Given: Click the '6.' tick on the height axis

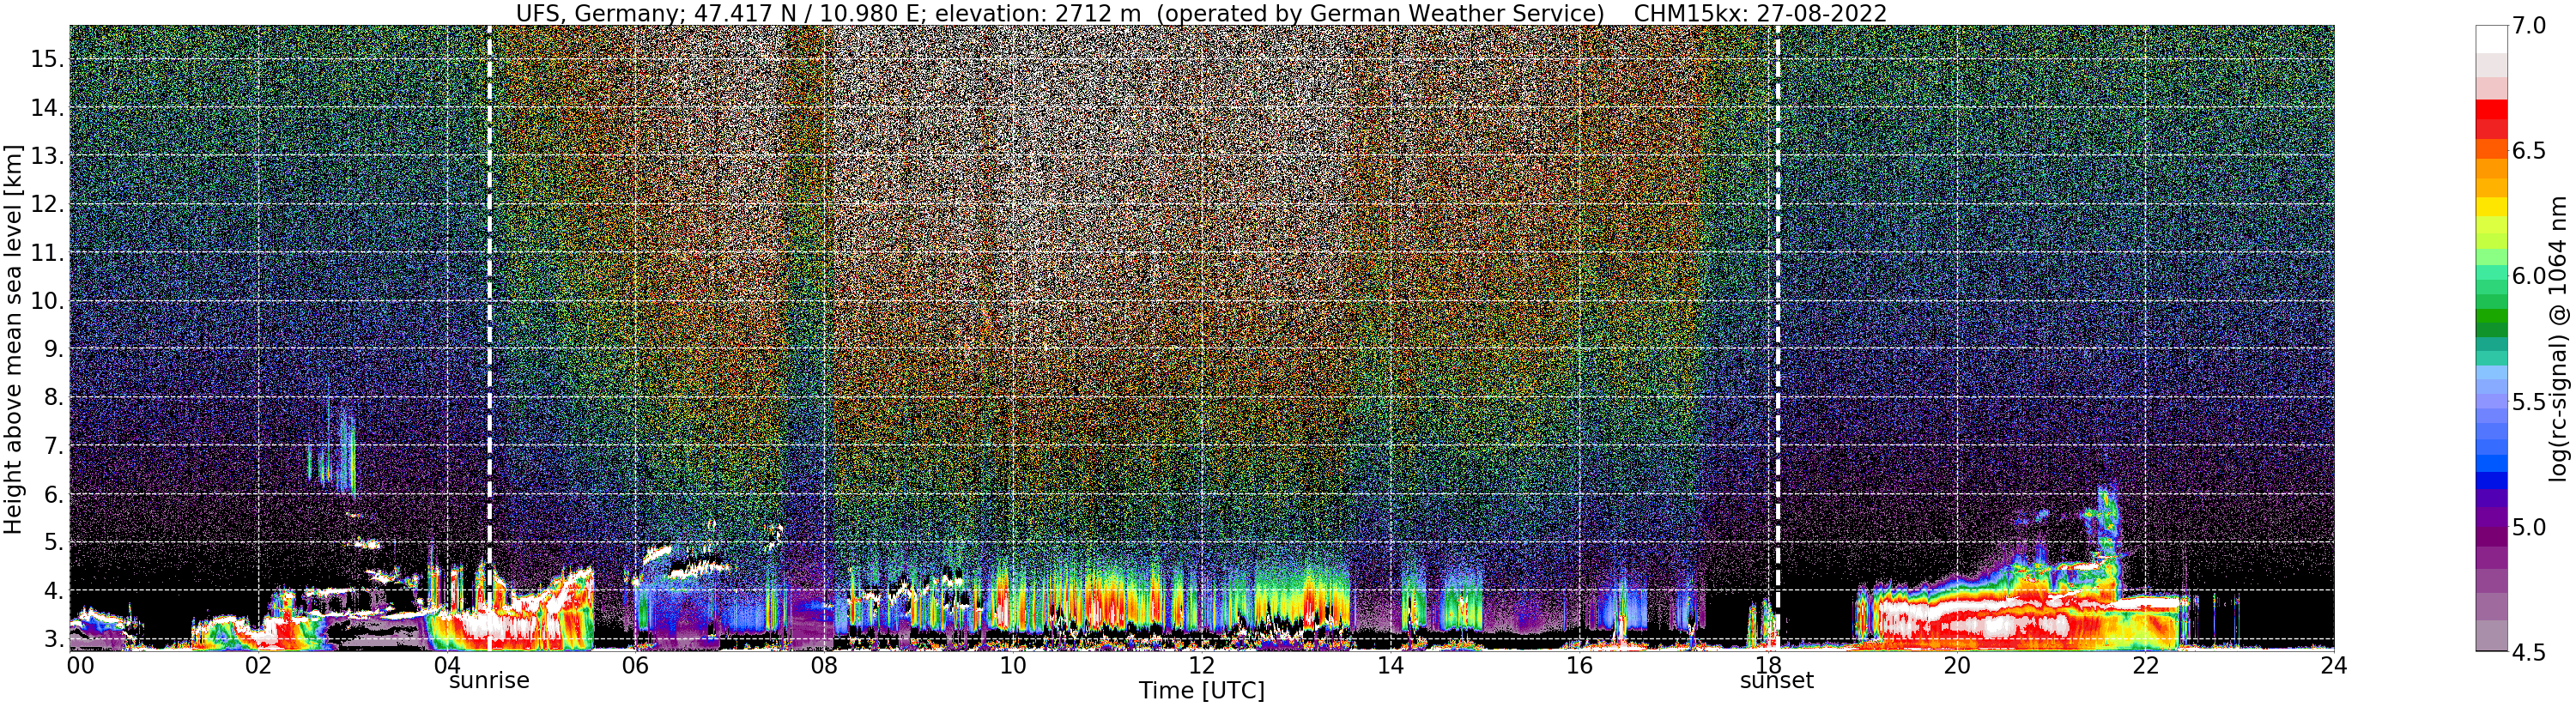Looking at the screenshot, I should (54, 495).
